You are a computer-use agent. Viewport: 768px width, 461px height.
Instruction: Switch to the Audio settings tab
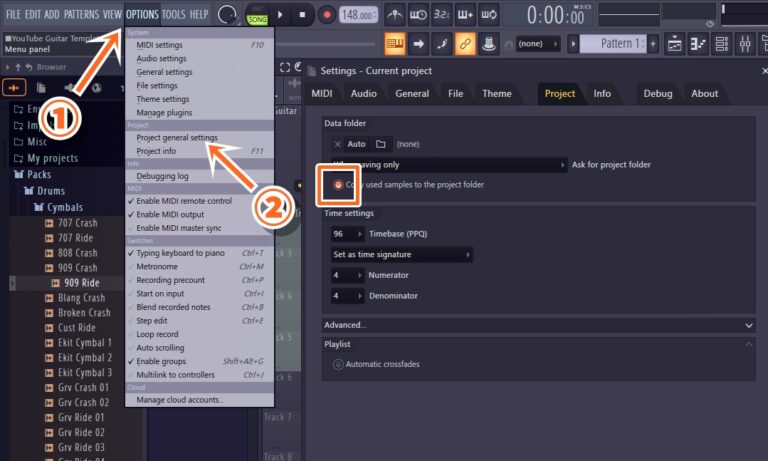point(364,93)
